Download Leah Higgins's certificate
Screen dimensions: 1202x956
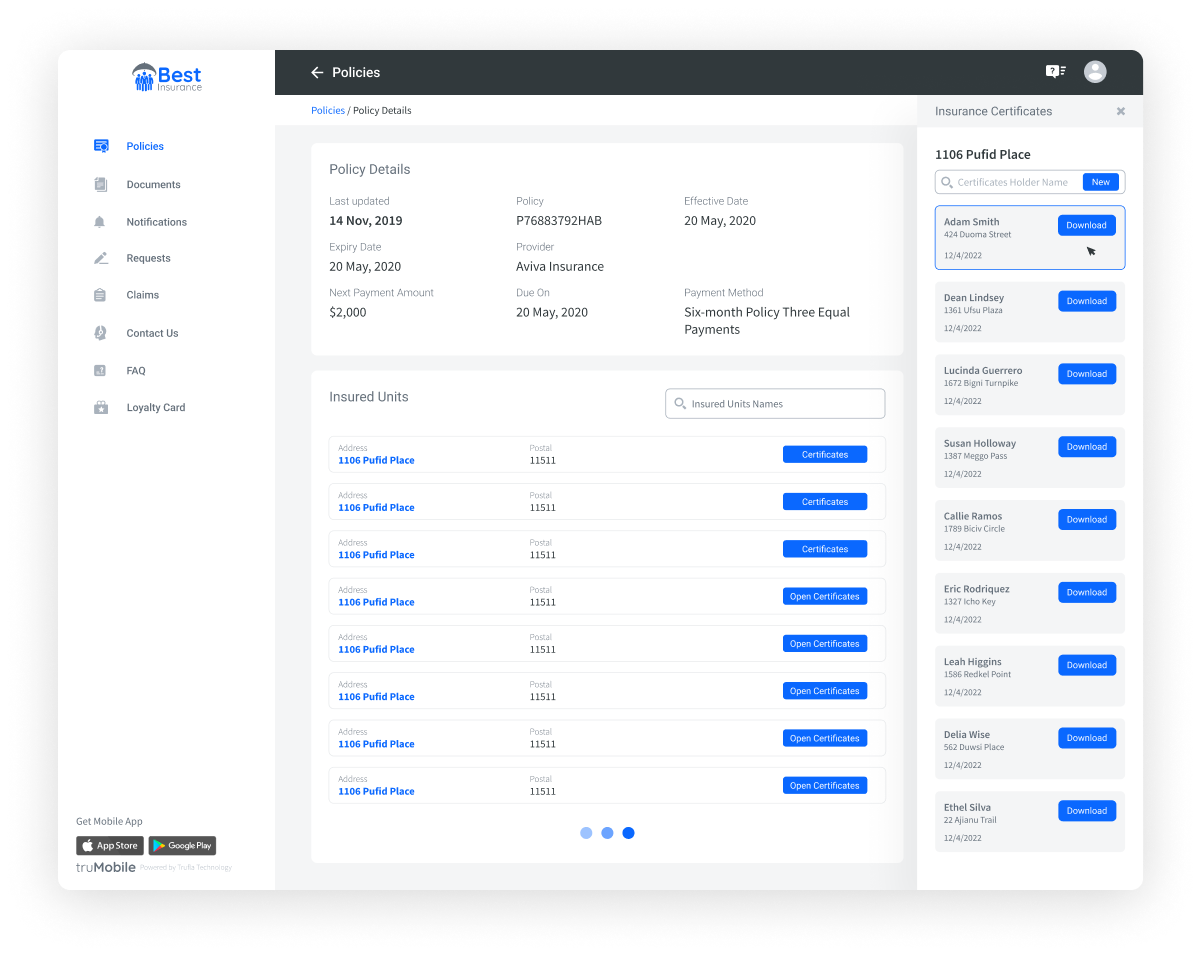(1086, 665)
